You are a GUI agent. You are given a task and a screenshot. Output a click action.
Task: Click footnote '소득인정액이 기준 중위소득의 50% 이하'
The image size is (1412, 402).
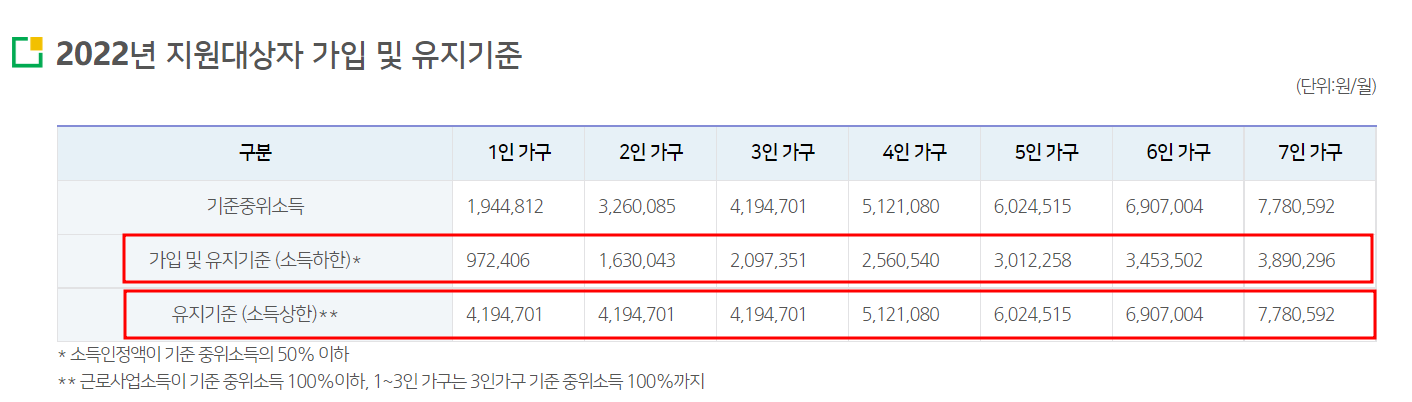click(x=210, y=354)
